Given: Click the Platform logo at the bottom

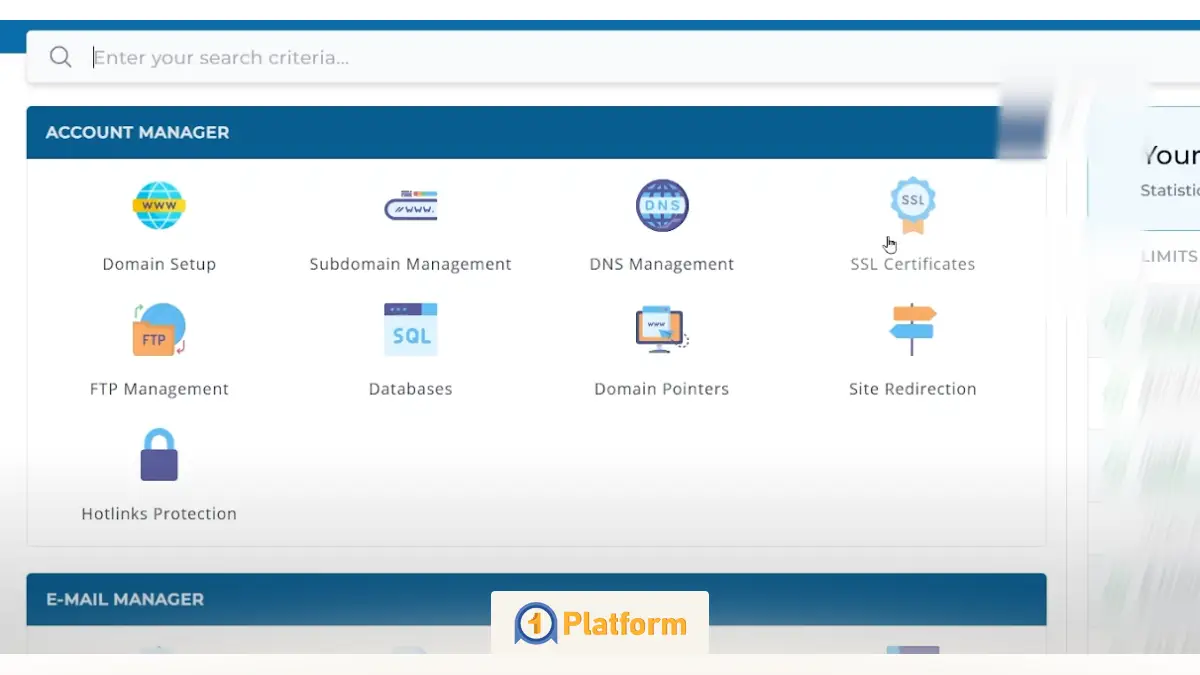Looking at the screenshot, I should 599,622.
